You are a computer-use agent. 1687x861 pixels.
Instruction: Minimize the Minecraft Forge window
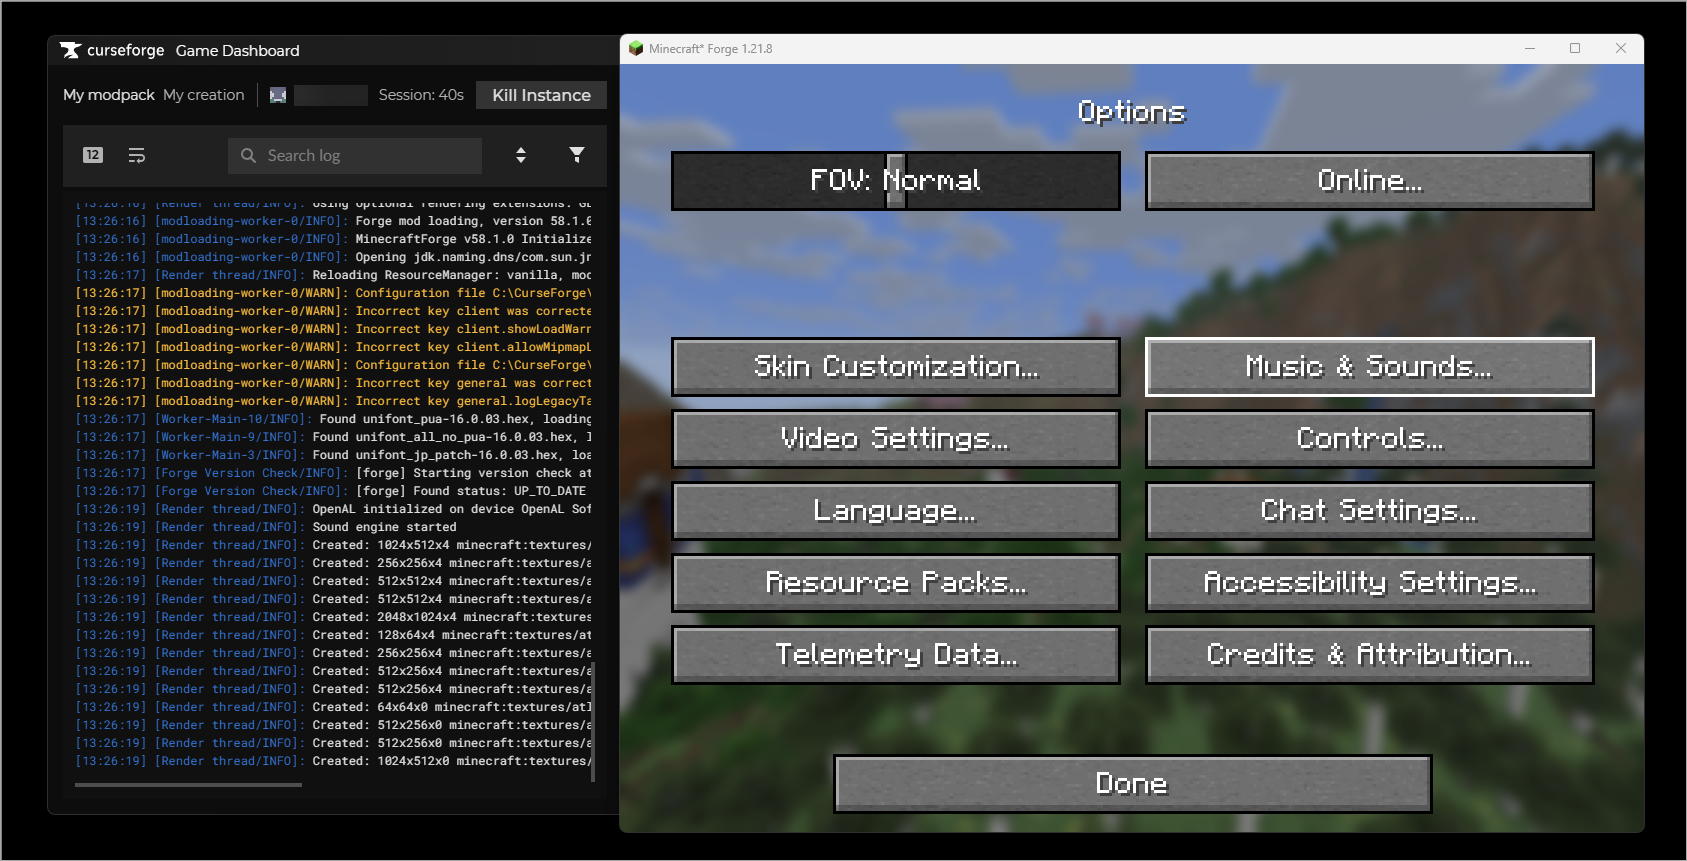(1530, 48)
